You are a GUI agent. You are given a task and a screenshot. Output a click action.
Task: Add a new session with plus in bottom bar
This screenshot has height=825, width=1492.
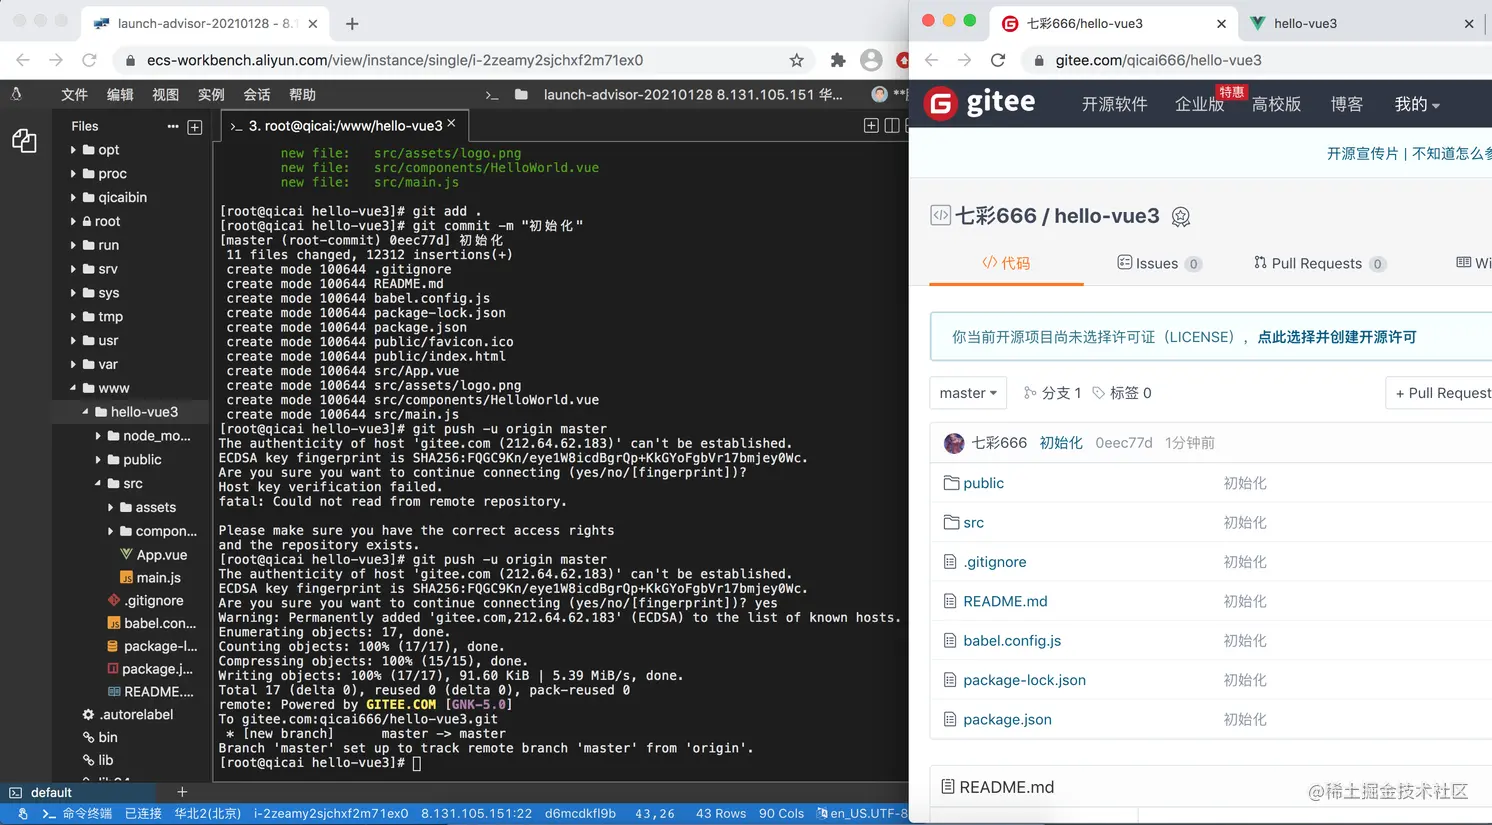coord(182,792)
